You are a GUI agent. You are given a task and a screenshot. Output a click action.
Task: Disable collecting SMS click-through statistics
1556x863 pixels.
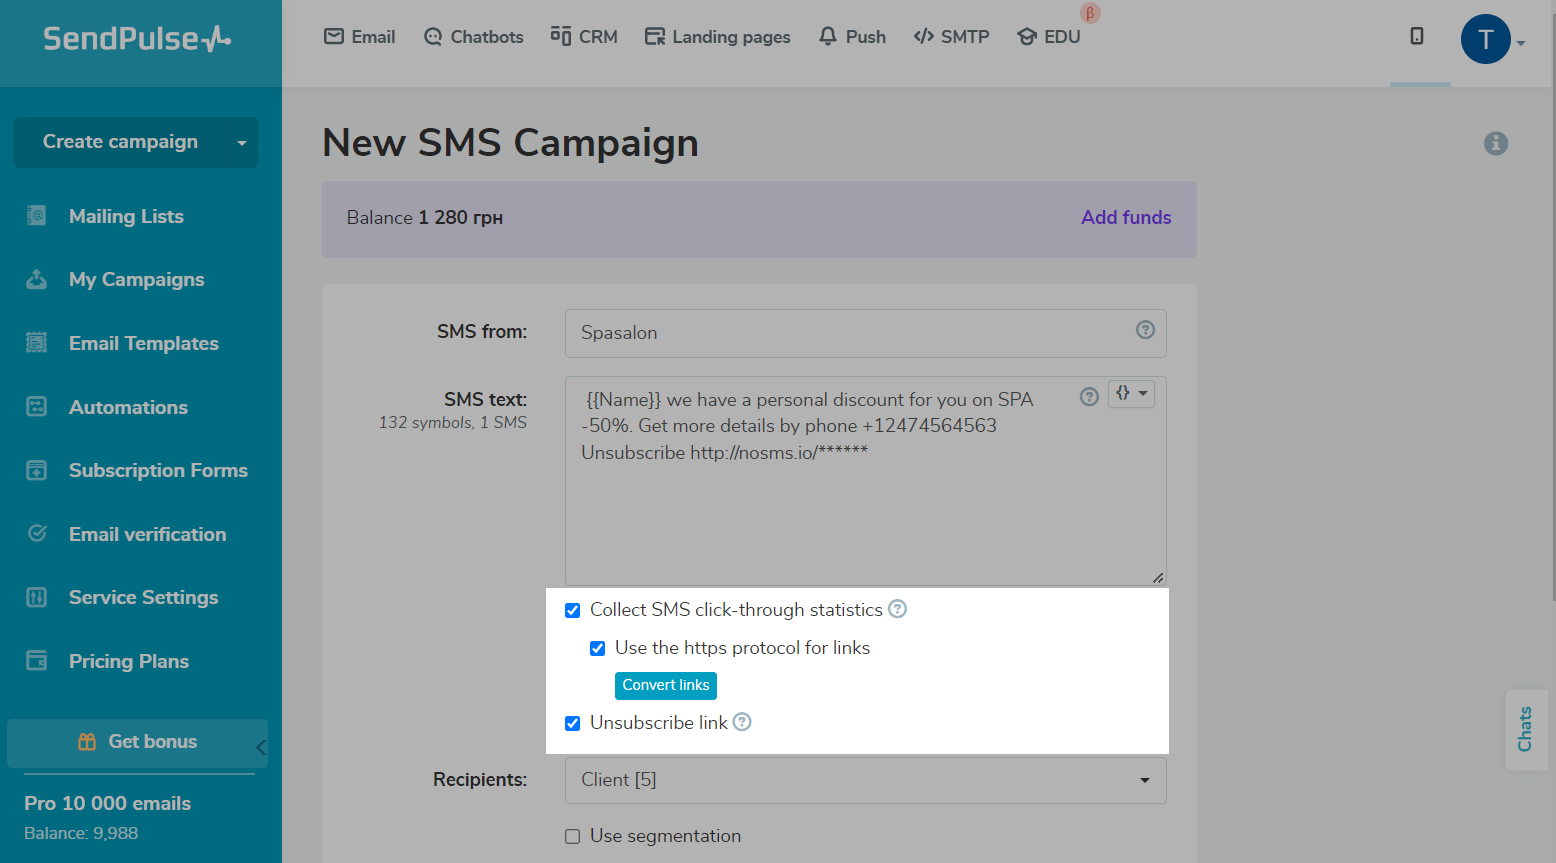point(572,609)
